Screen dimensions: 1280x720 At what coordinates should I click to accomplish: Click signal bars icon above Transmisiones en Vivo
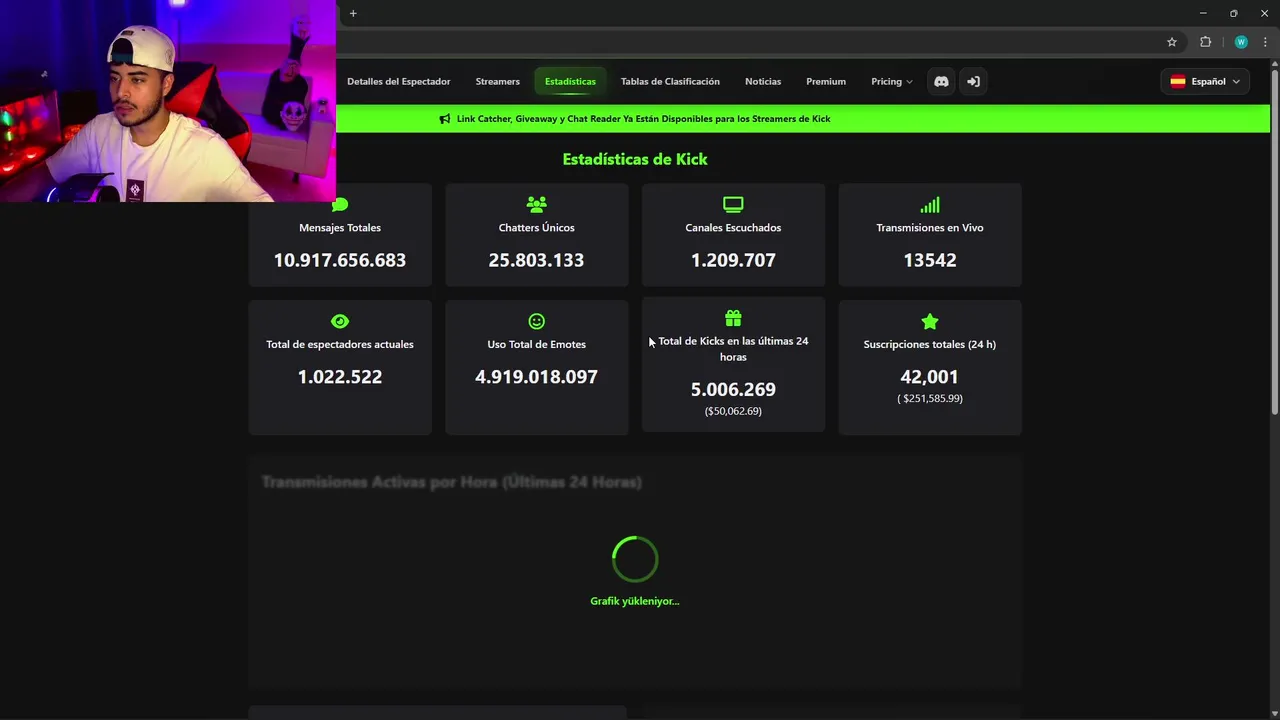[930, 205]
